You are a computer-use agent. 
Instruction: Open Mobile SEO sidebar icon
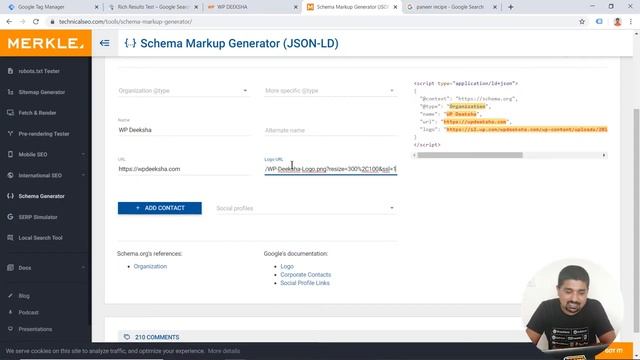tap(10, 154)
